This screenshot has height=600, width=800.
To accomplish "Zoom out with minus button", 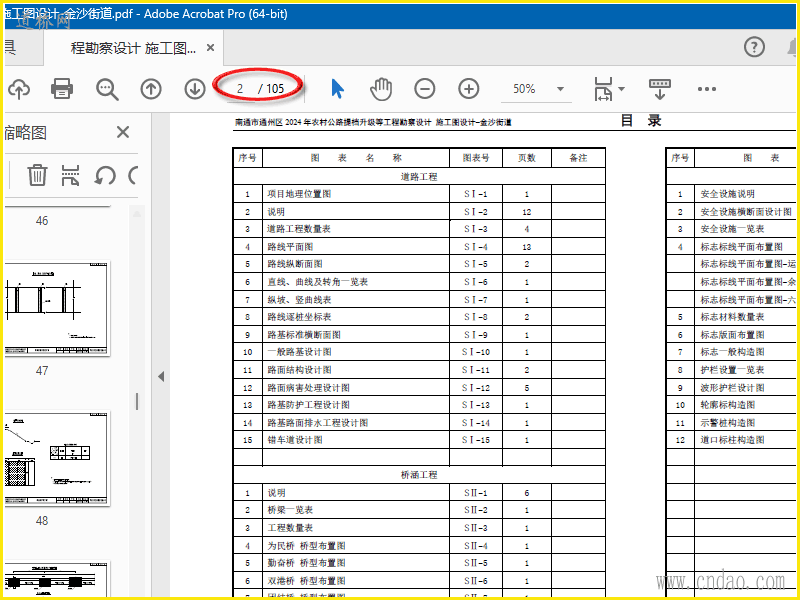I will [424, 89].
